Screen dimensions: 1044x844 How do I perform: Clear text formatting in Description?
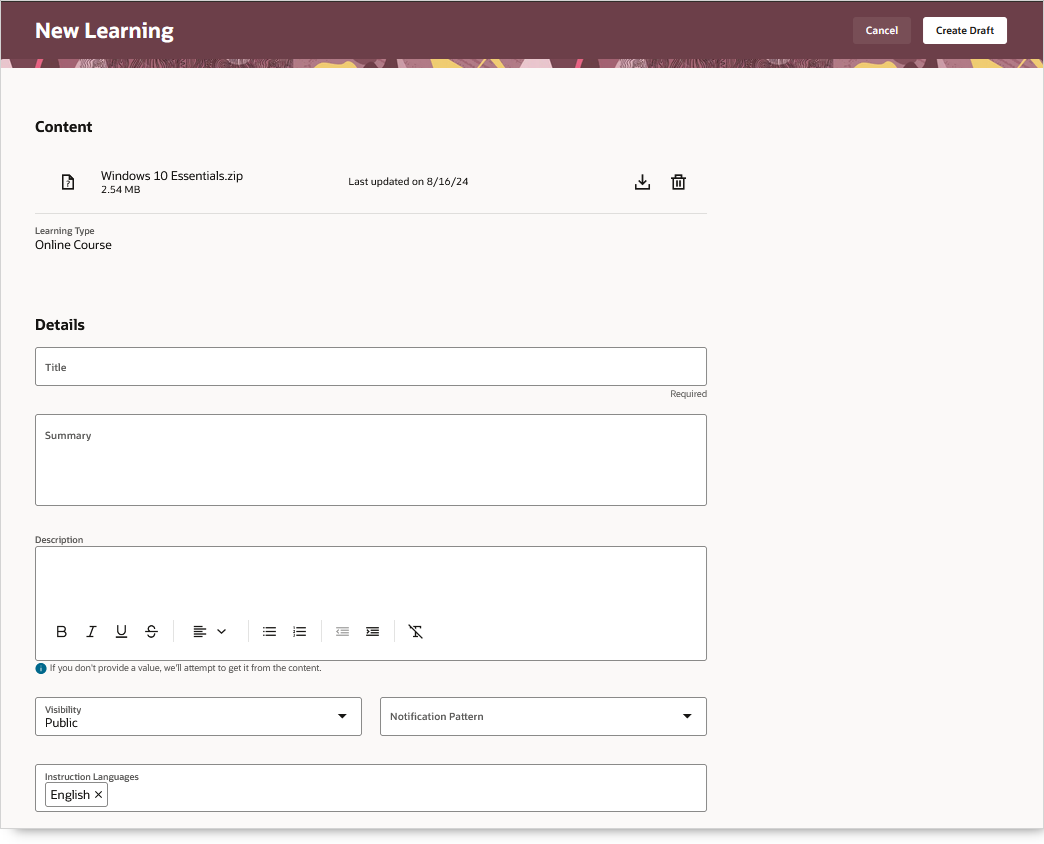tap(415, 631)
